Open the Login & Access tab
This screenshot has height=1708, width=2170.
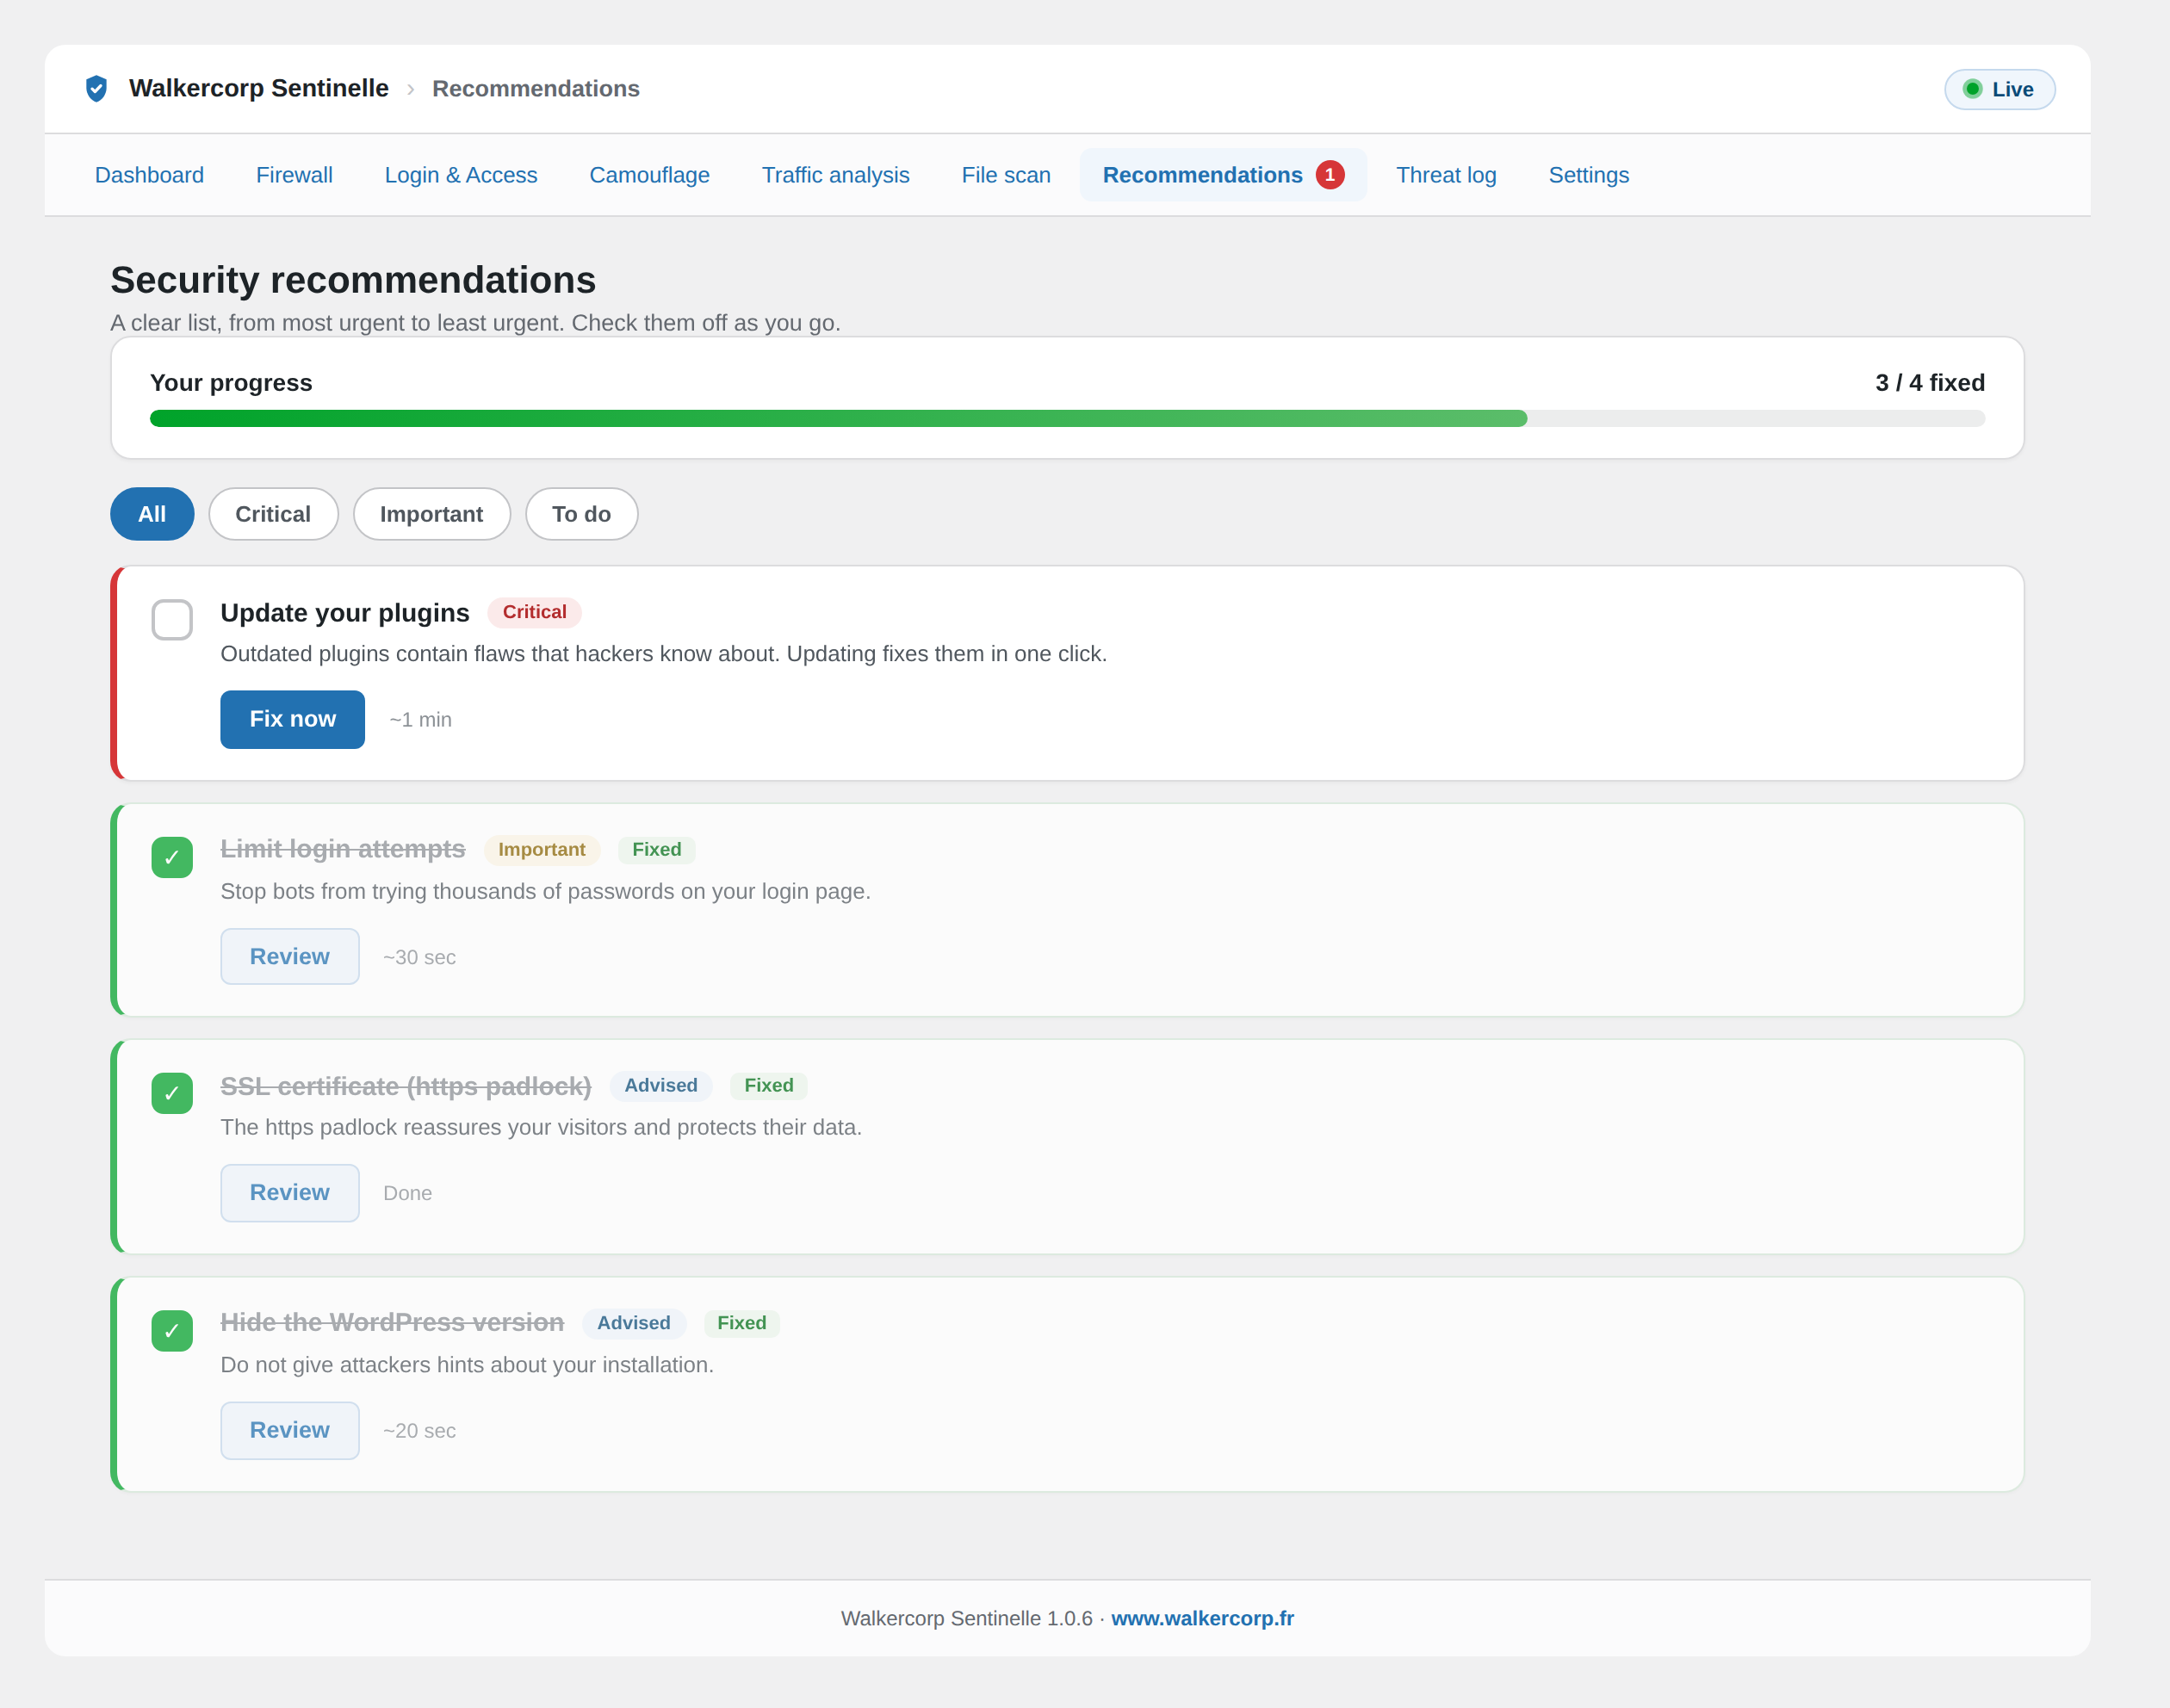461,175
